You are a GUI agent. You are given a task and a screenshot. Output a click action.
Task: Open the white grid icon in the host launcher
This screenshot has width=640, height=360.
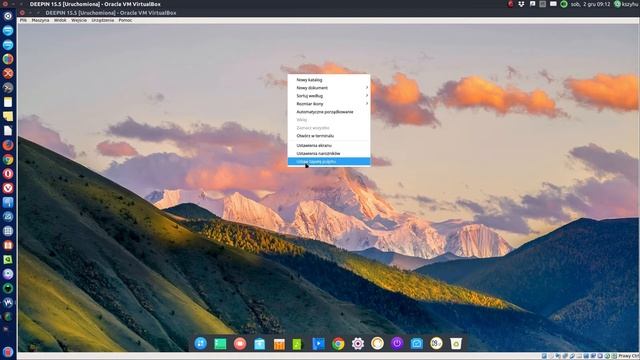point(8,231)
